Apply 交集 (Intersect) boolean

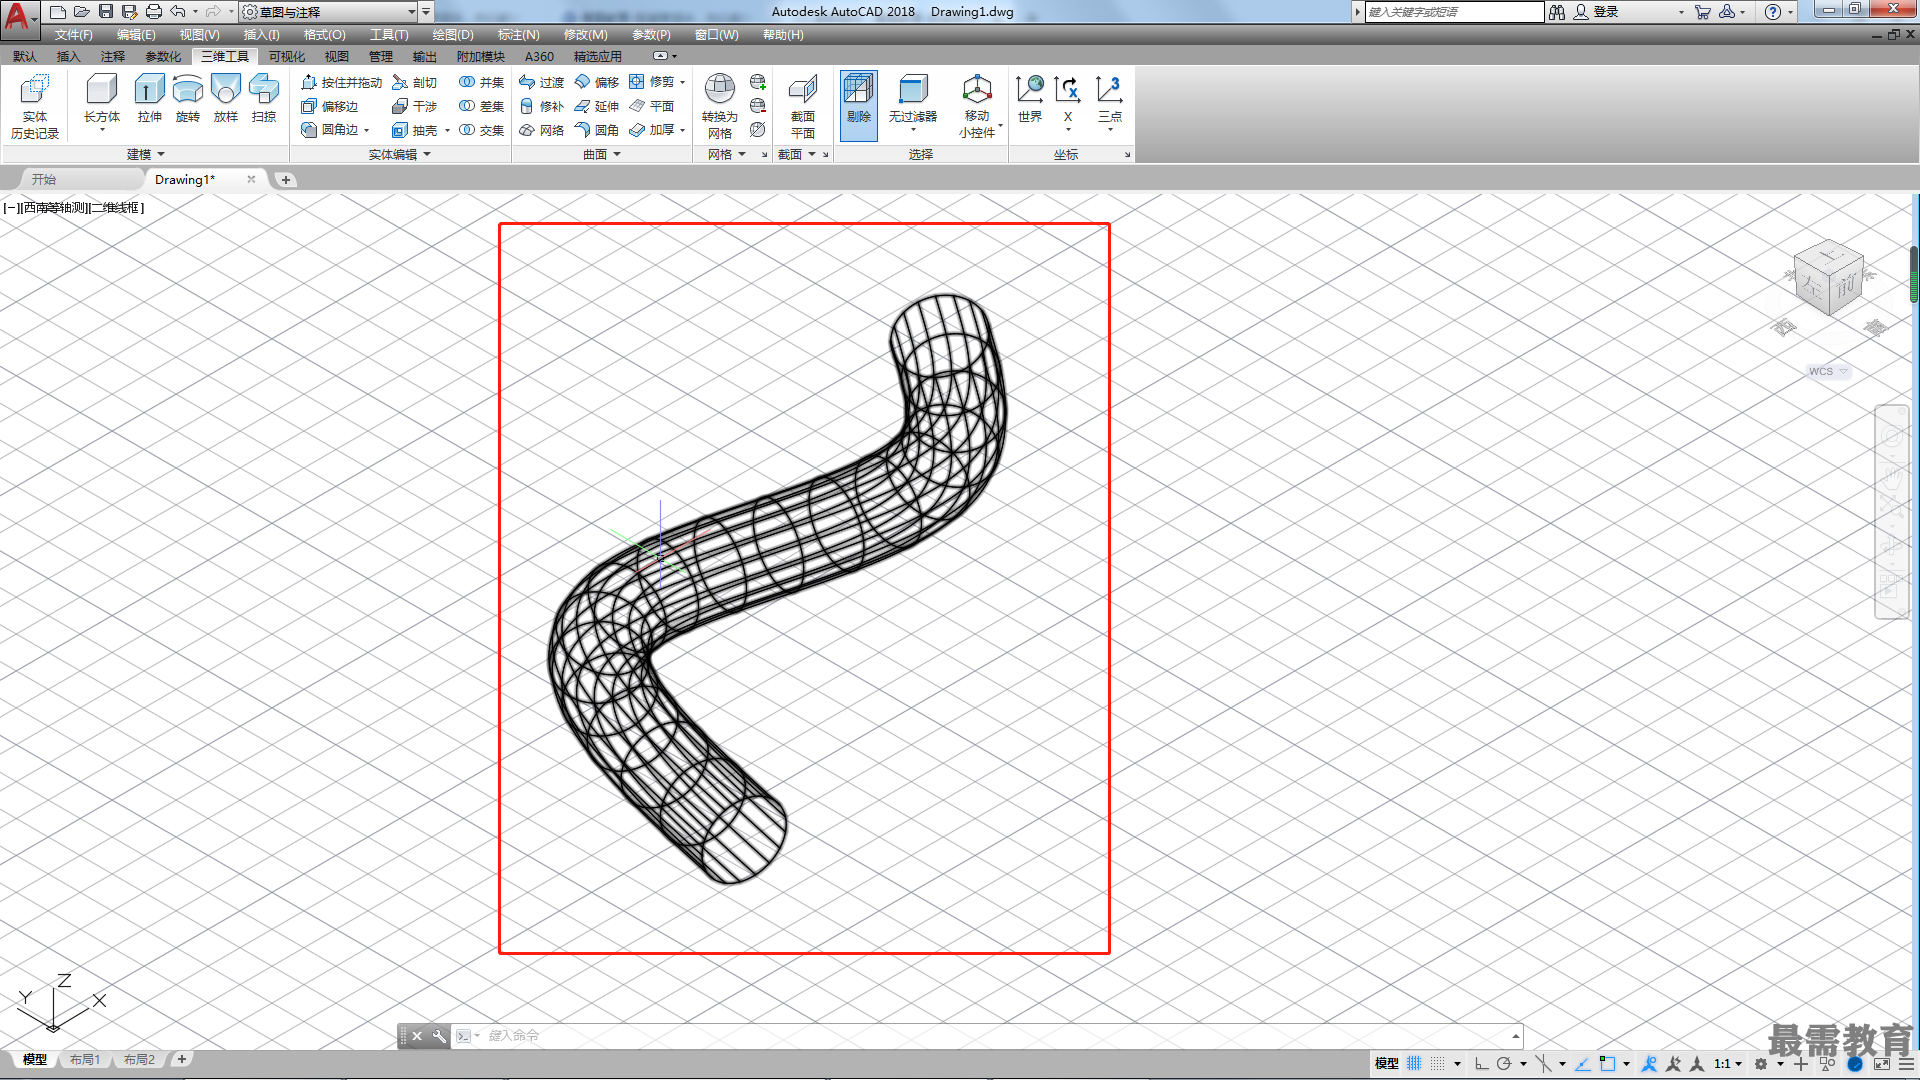click(x=481, y=130)
